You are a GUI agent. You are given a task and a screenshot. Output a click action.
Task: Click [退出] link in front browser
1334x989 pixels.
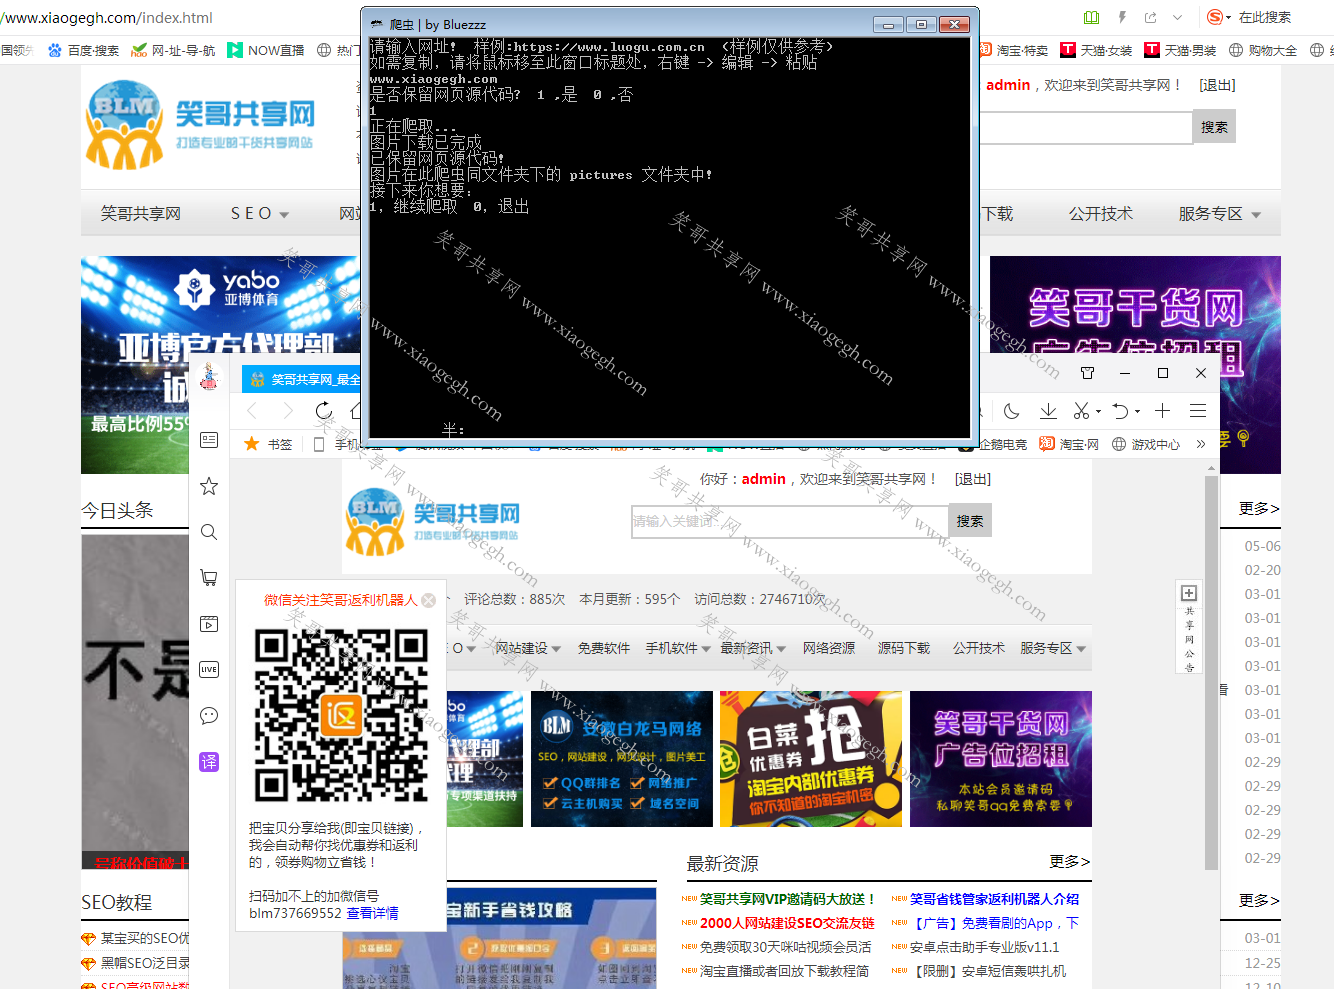pyautogui.click(x=972, y=479)
